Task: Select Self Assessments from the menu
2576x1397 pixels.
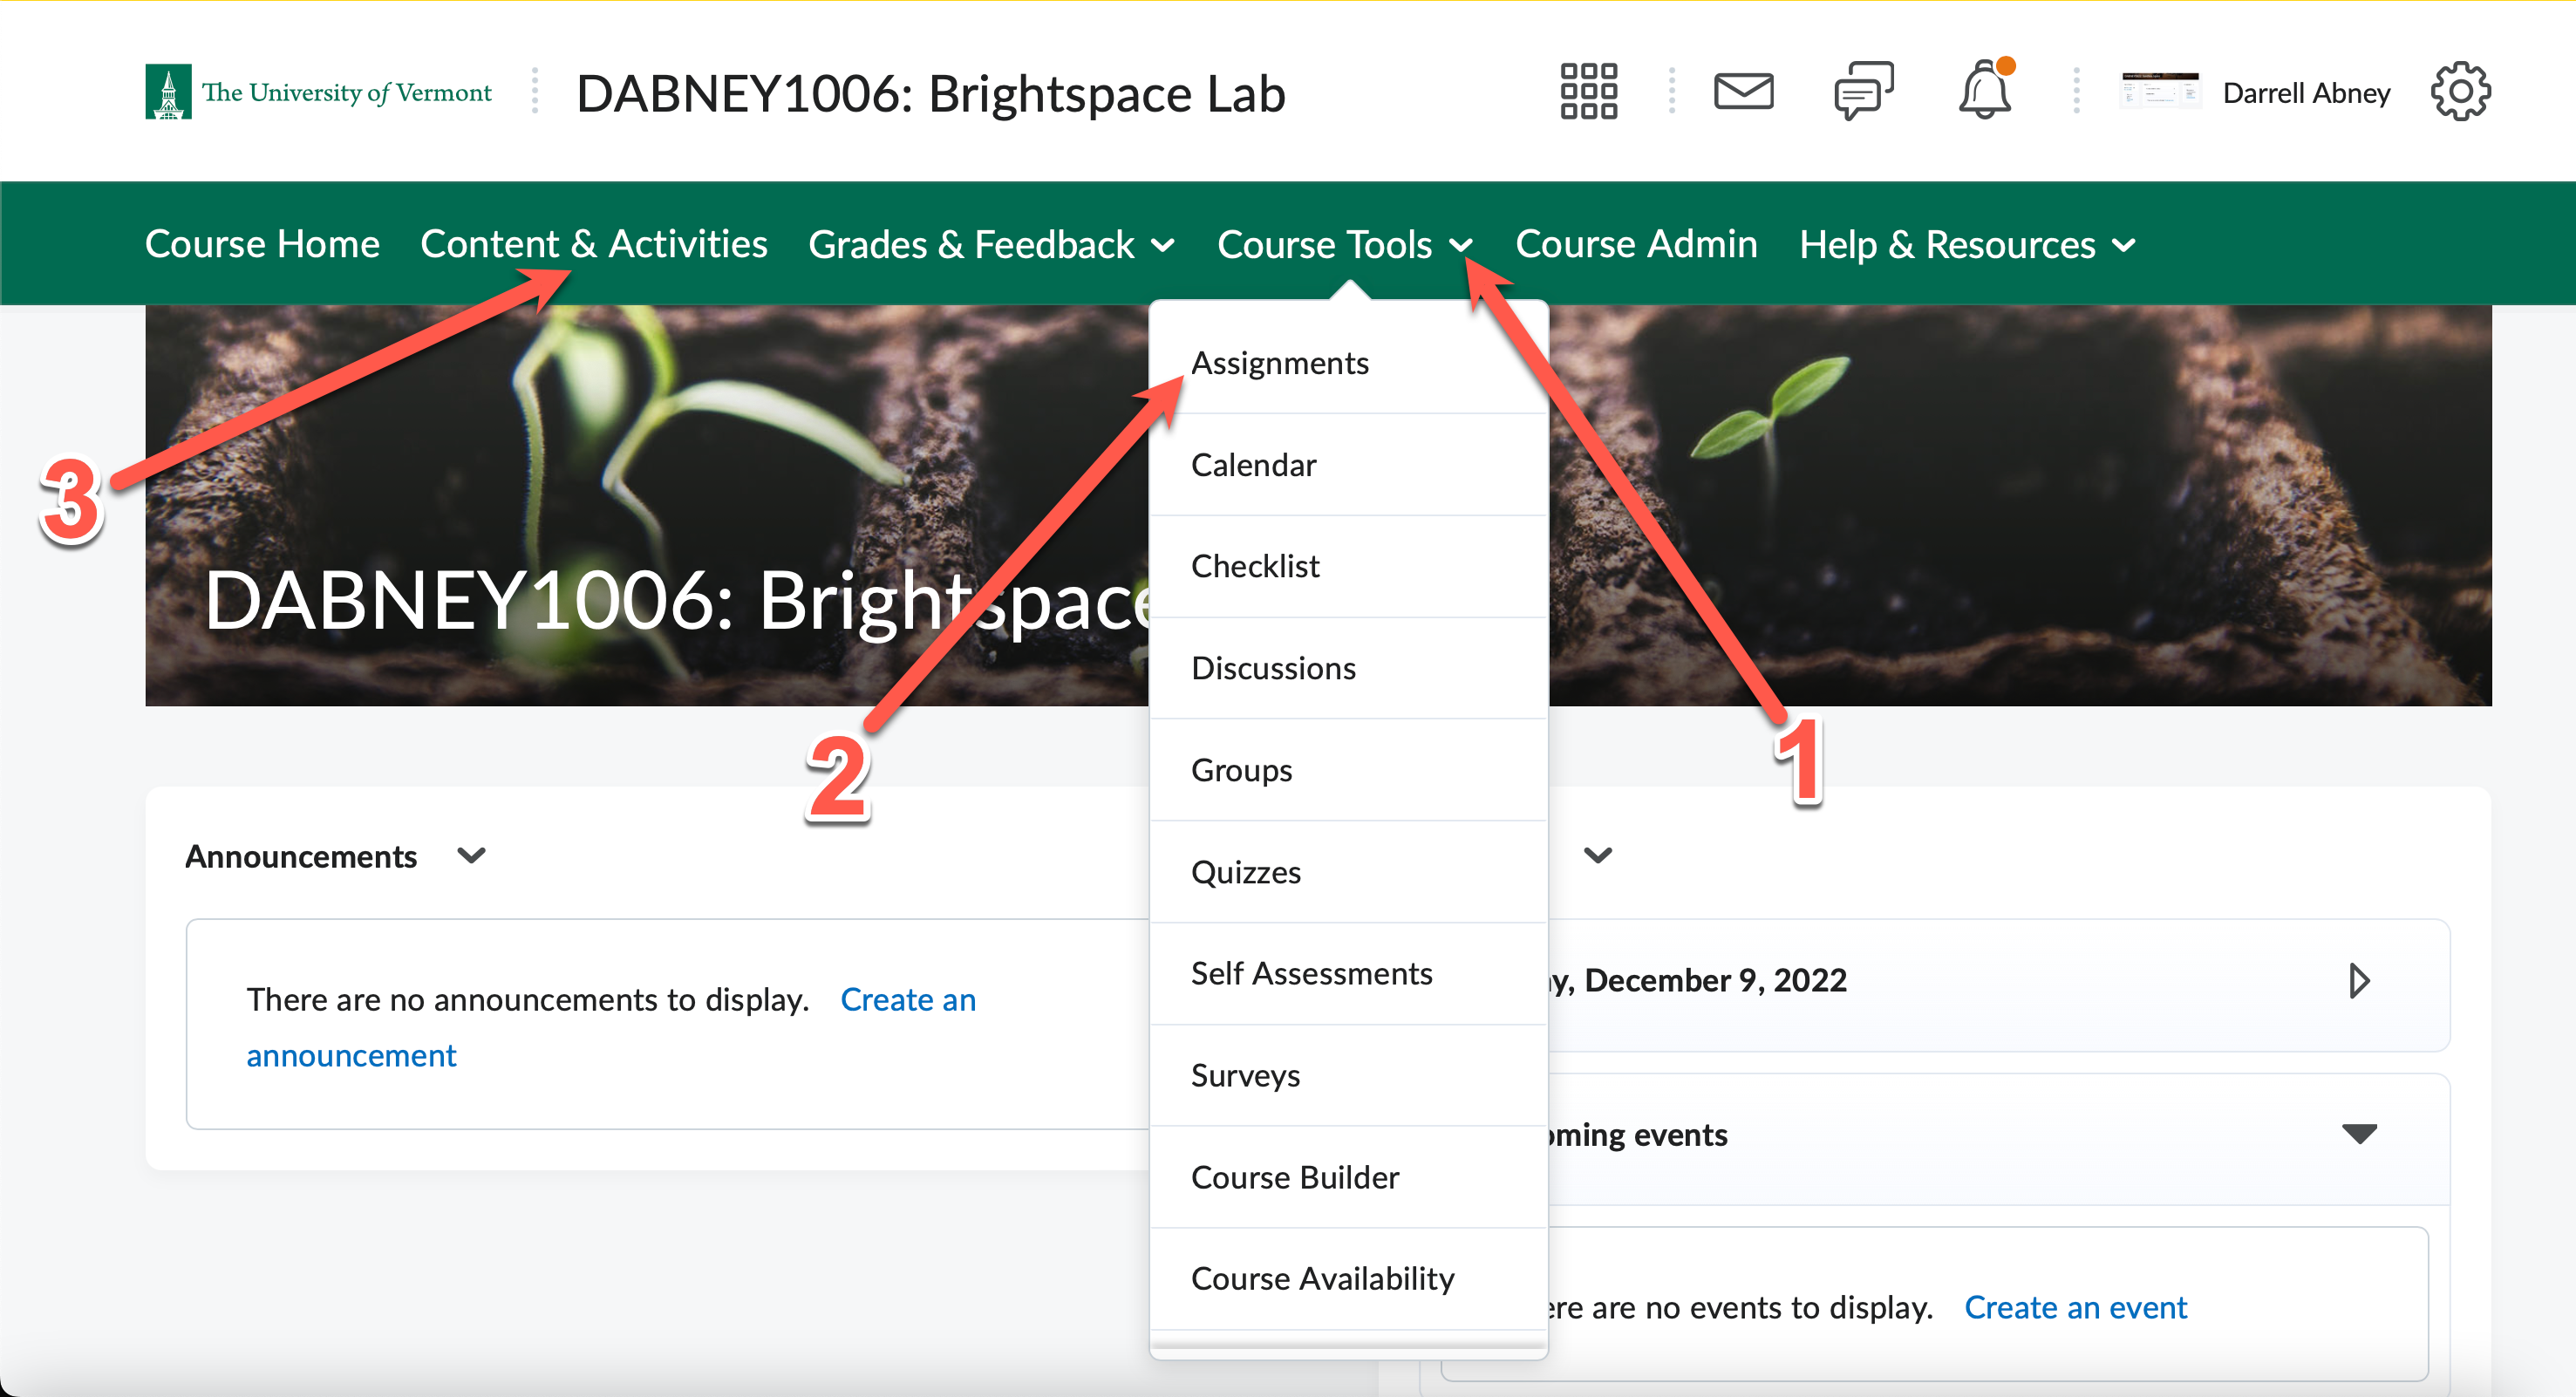Action: [1348, 973]
